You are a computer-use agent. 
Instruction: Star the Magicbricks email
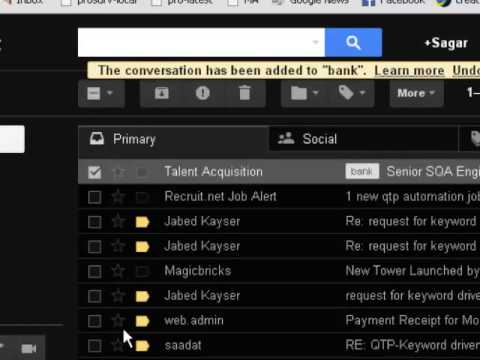coord(118,271)
